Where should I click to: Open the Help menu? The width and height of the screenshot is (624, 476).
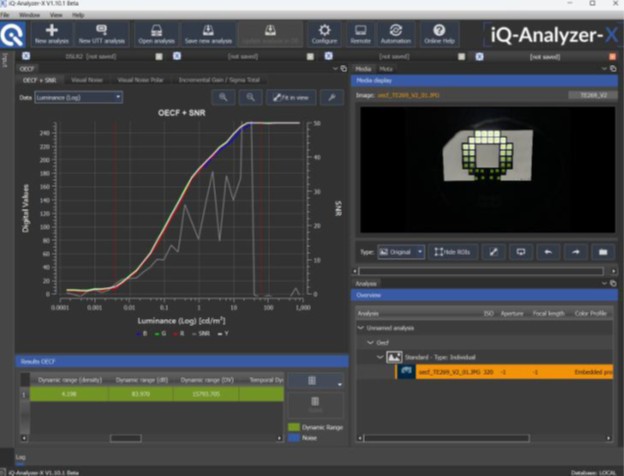[78, 15]
